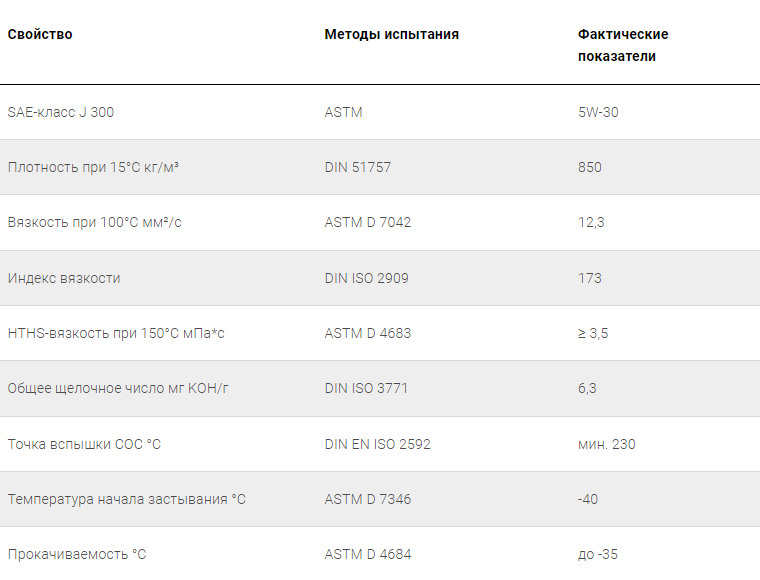The height and width of the screenshot is (580, 760).
Task: Click the Методы испытания column header
Action: tap(392, 34)
